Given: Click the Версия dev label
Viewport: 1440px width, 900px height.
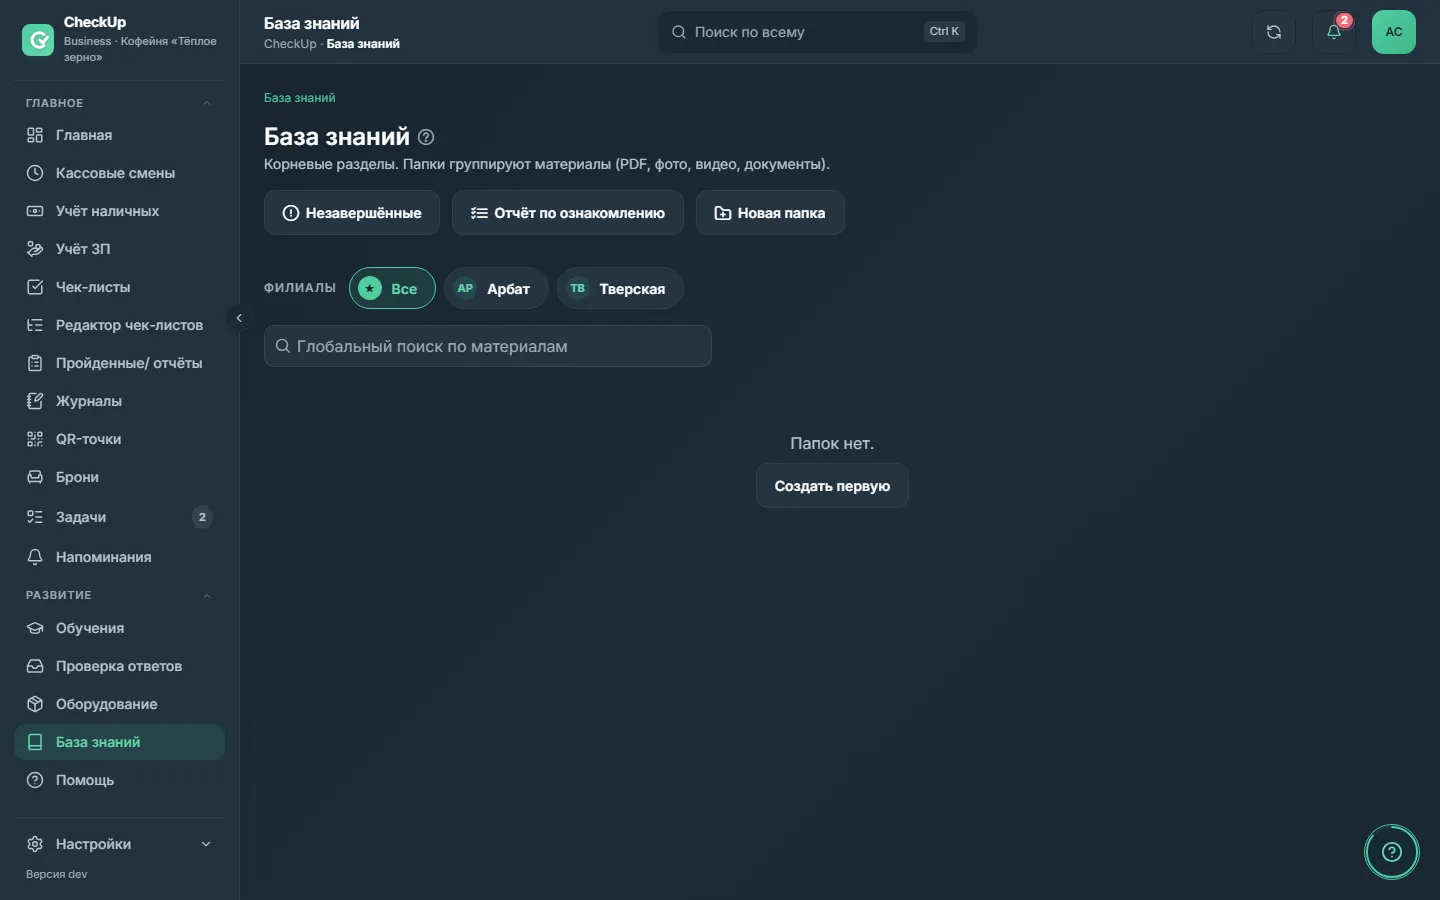Looking at the screenshot, I should (x=57, y=874).
